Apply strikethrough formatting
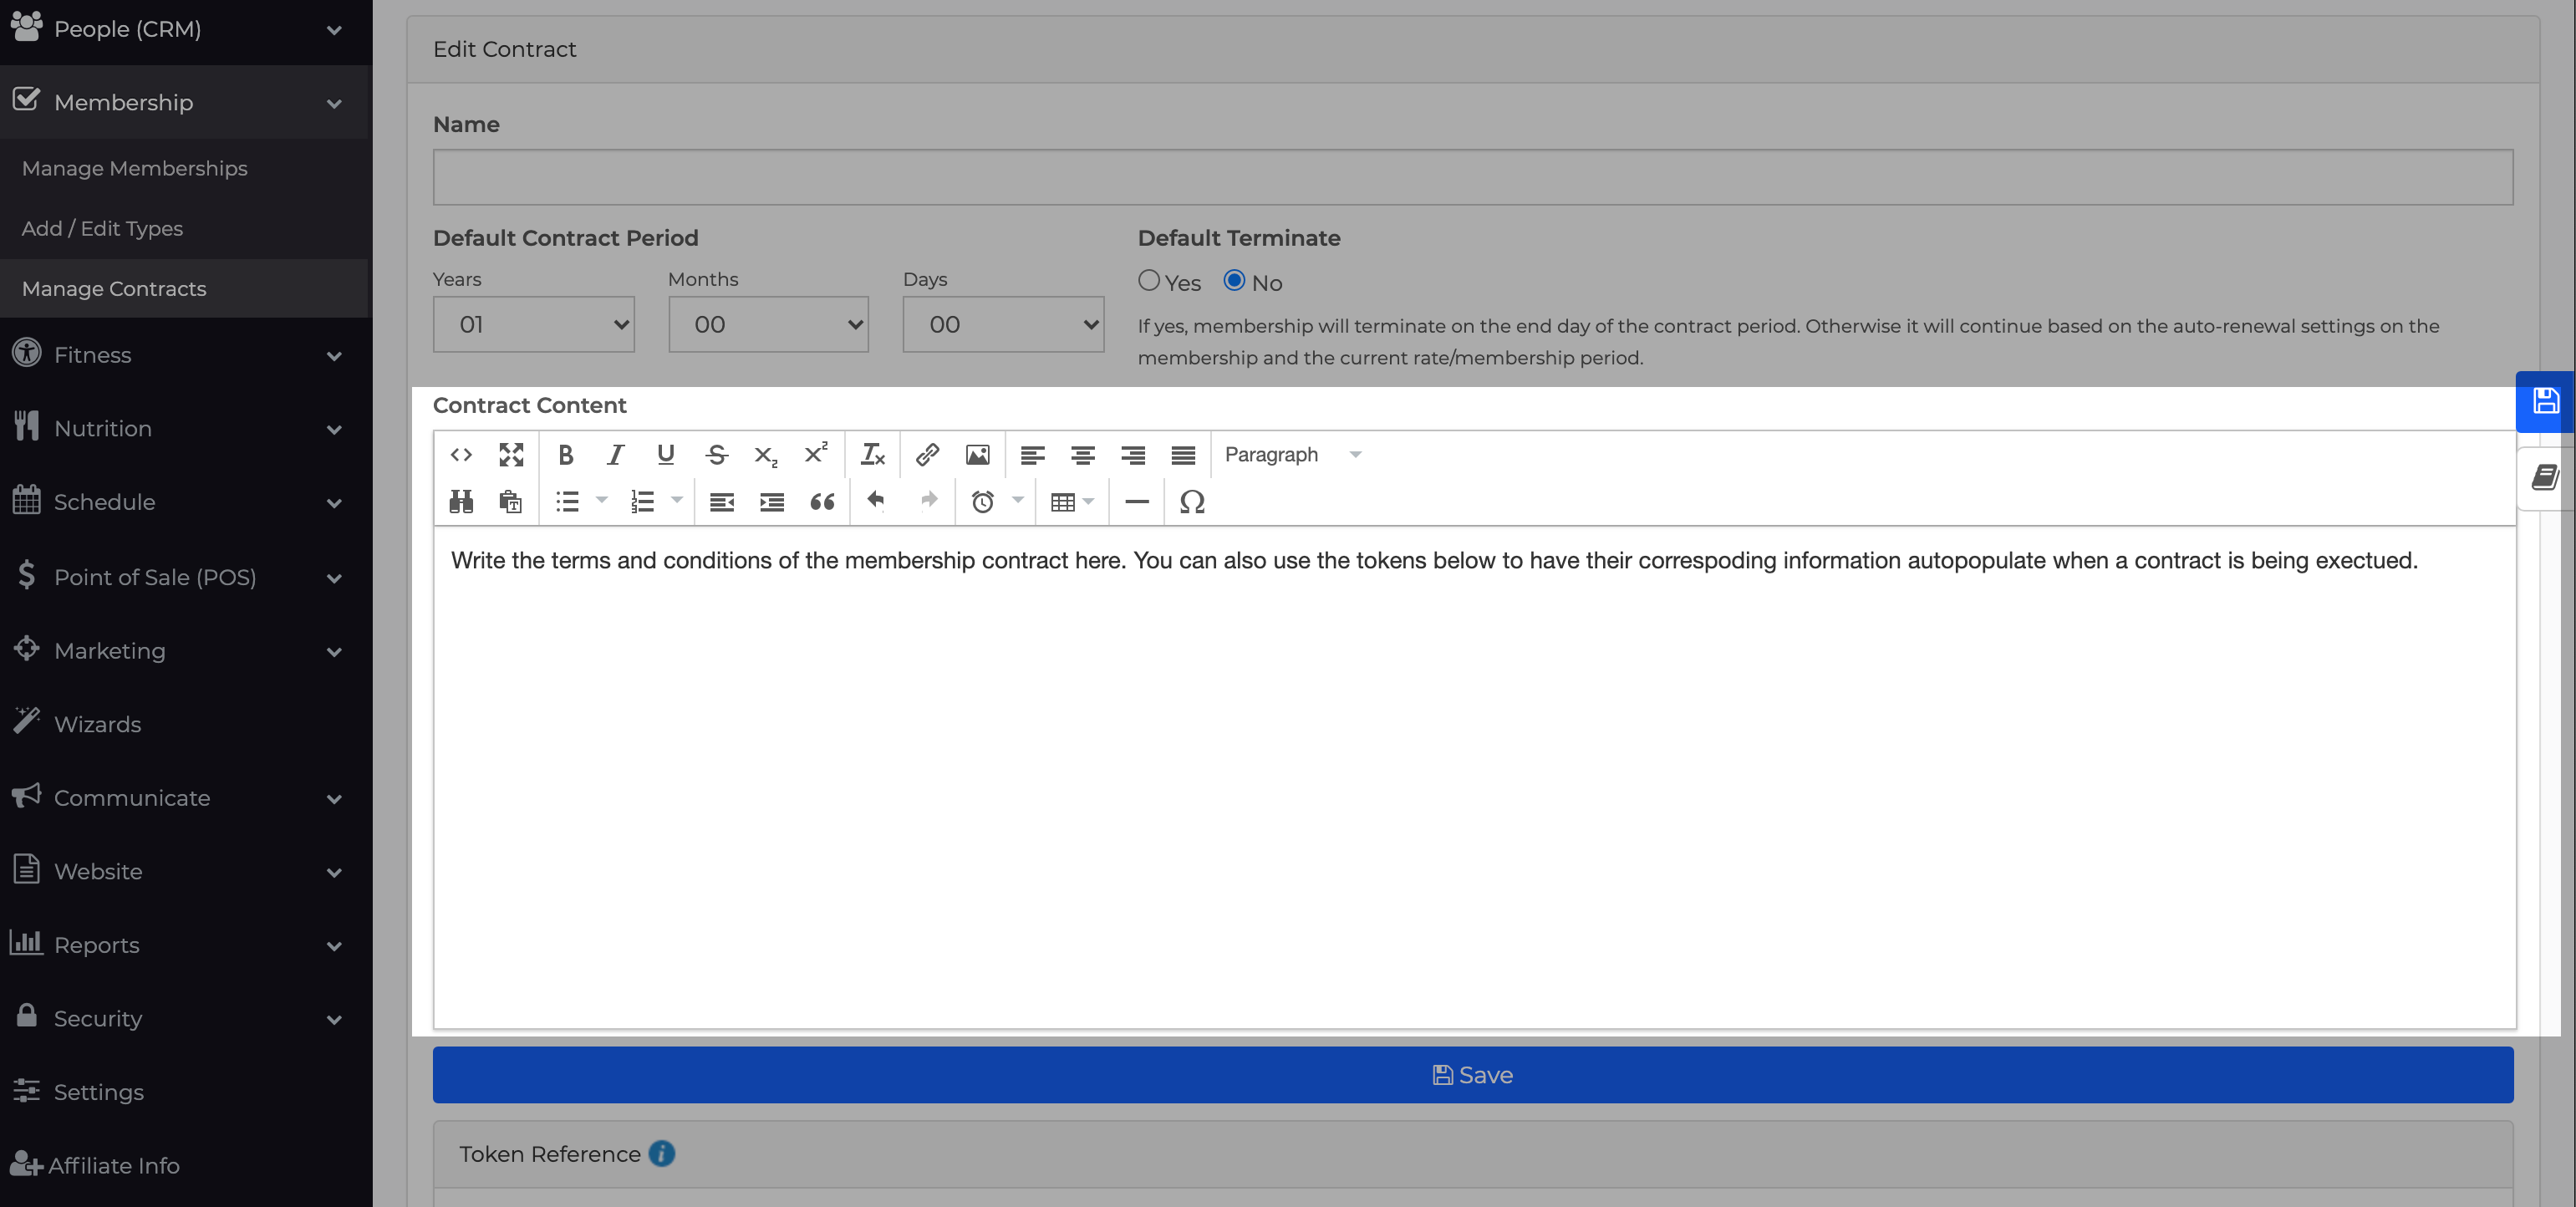The height and width of the screenshot is (1207, 2576). (716, 455)
